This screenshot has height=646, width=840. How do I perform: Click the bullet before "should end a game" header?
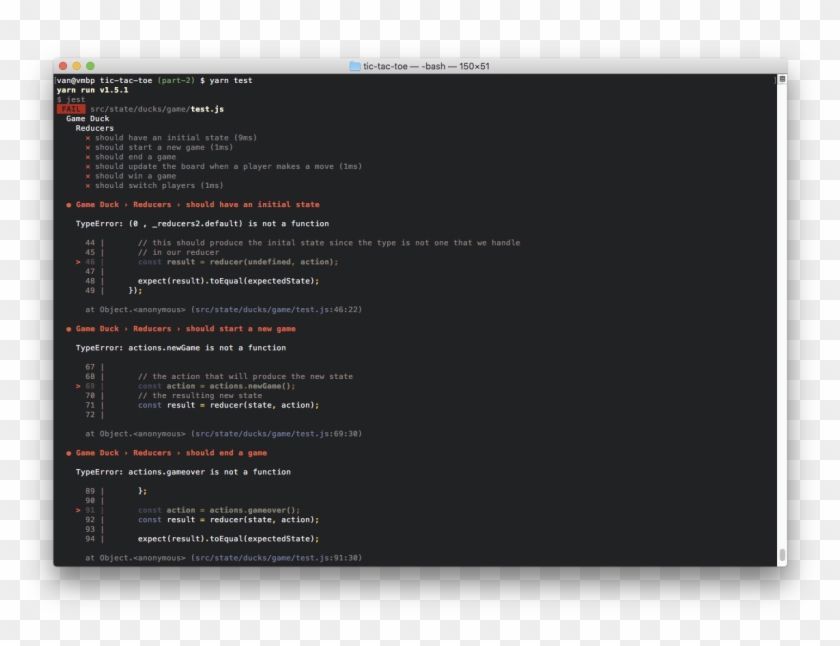tap(68, 453)
